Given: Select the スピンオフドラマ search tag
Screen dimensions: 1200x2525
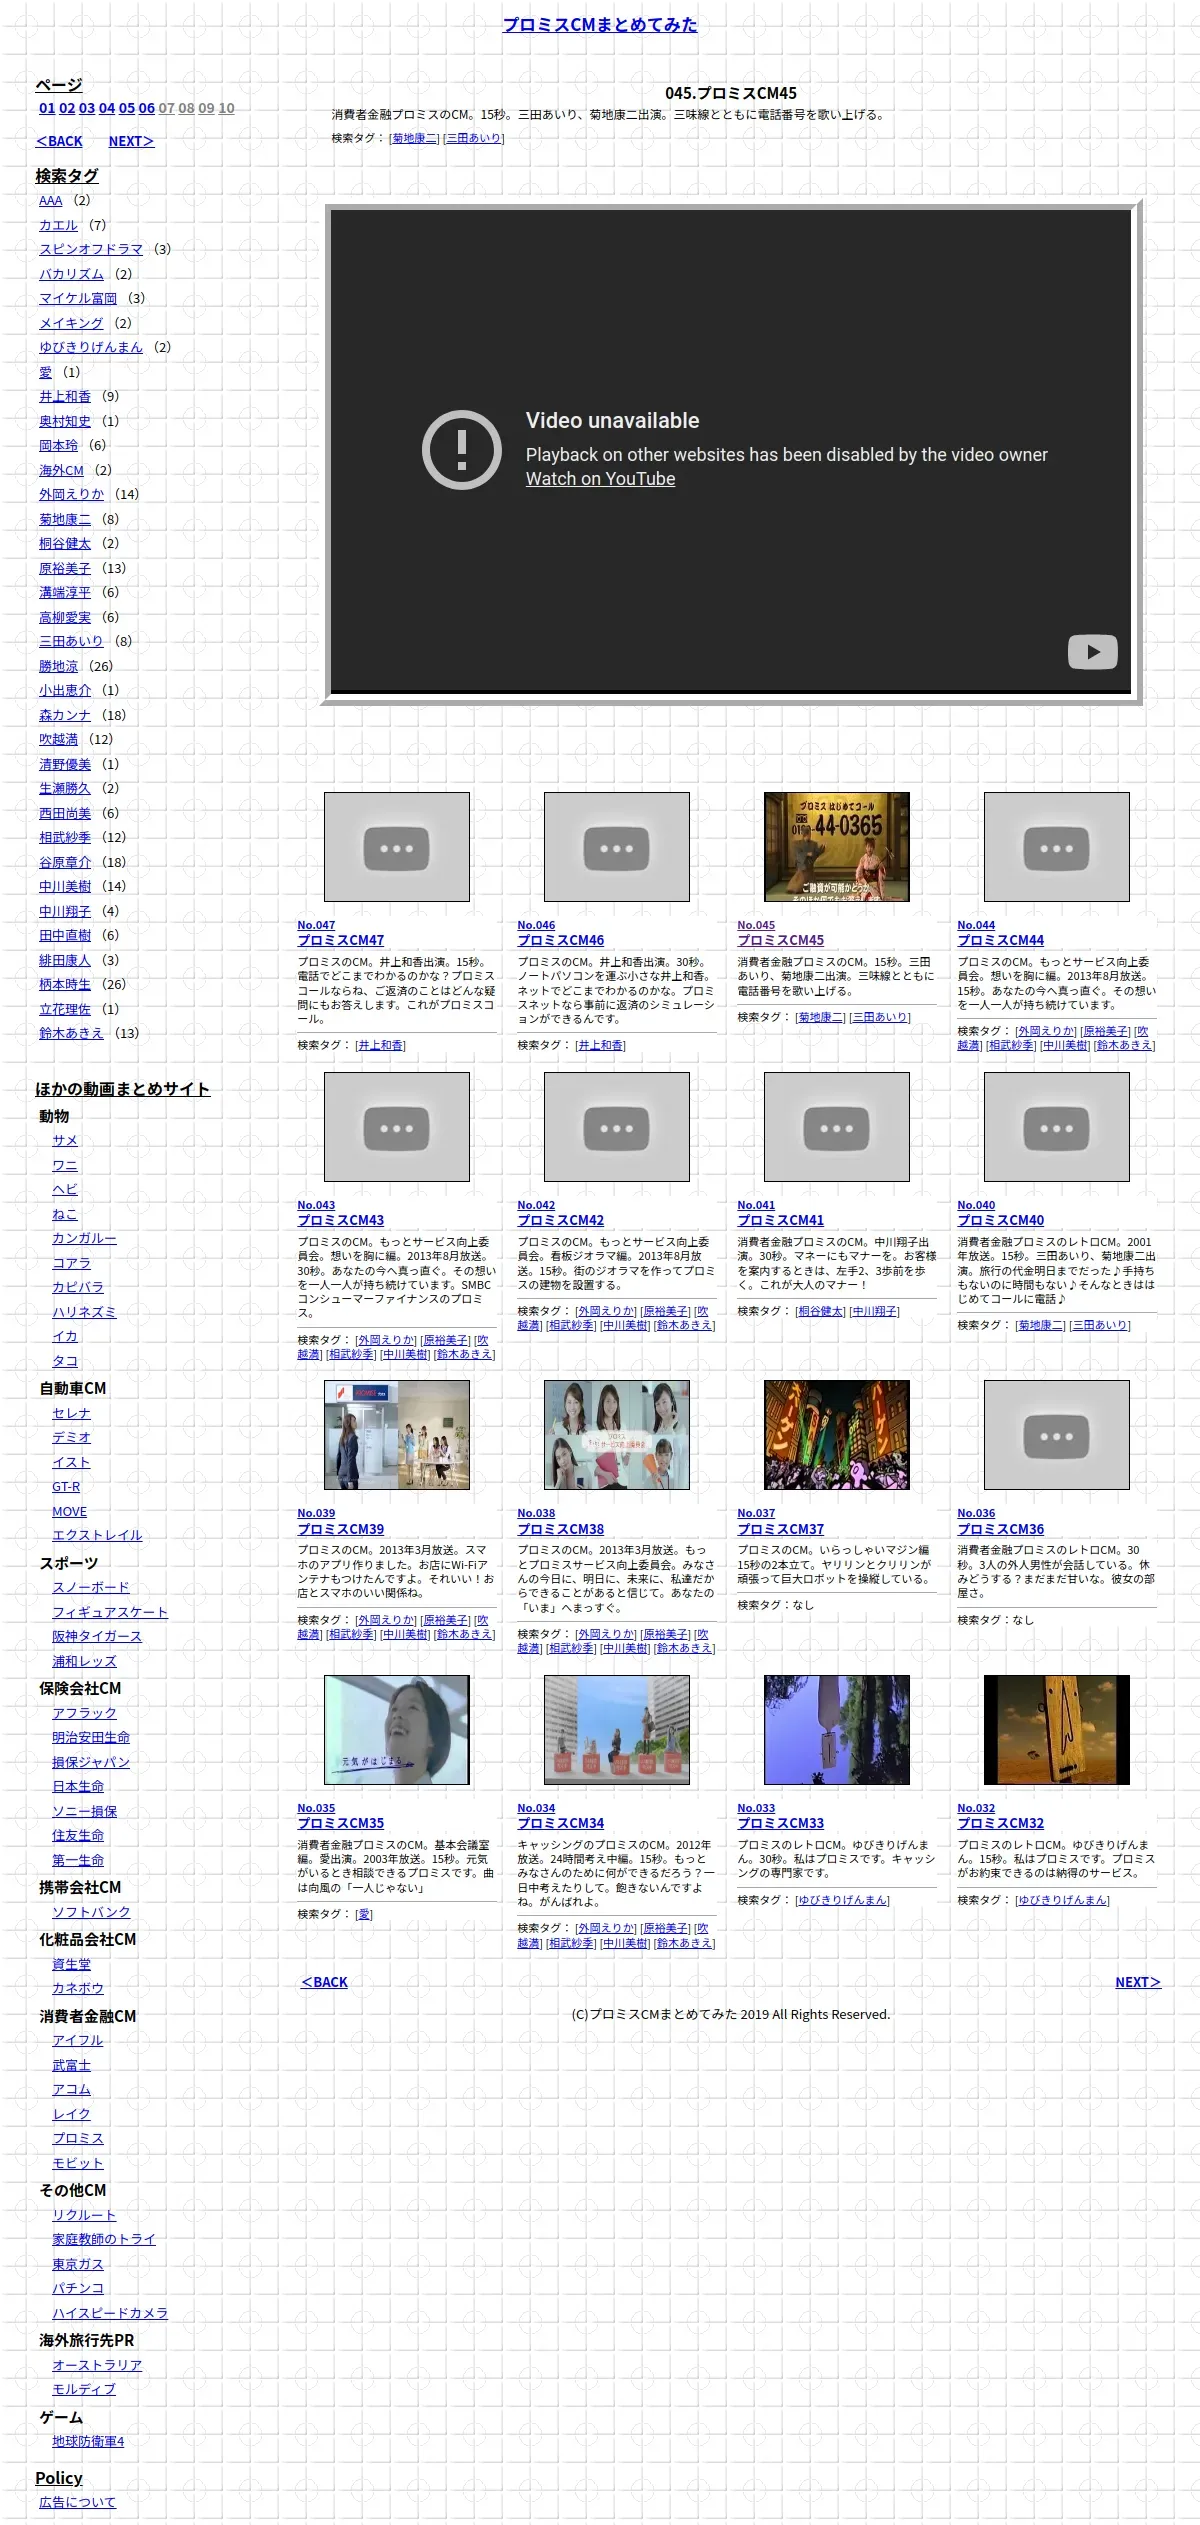Looking at the screenshot, I should click(x=91, y=249).
